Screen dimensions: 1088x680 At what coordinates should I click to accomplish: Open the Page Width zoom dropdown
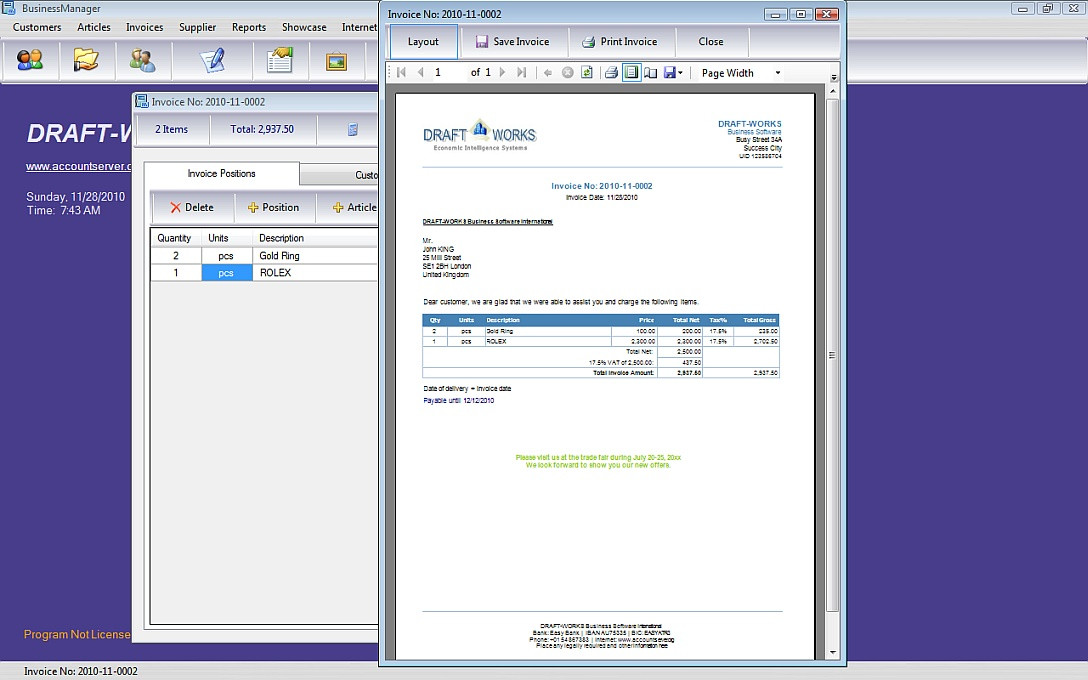[740, 73]
